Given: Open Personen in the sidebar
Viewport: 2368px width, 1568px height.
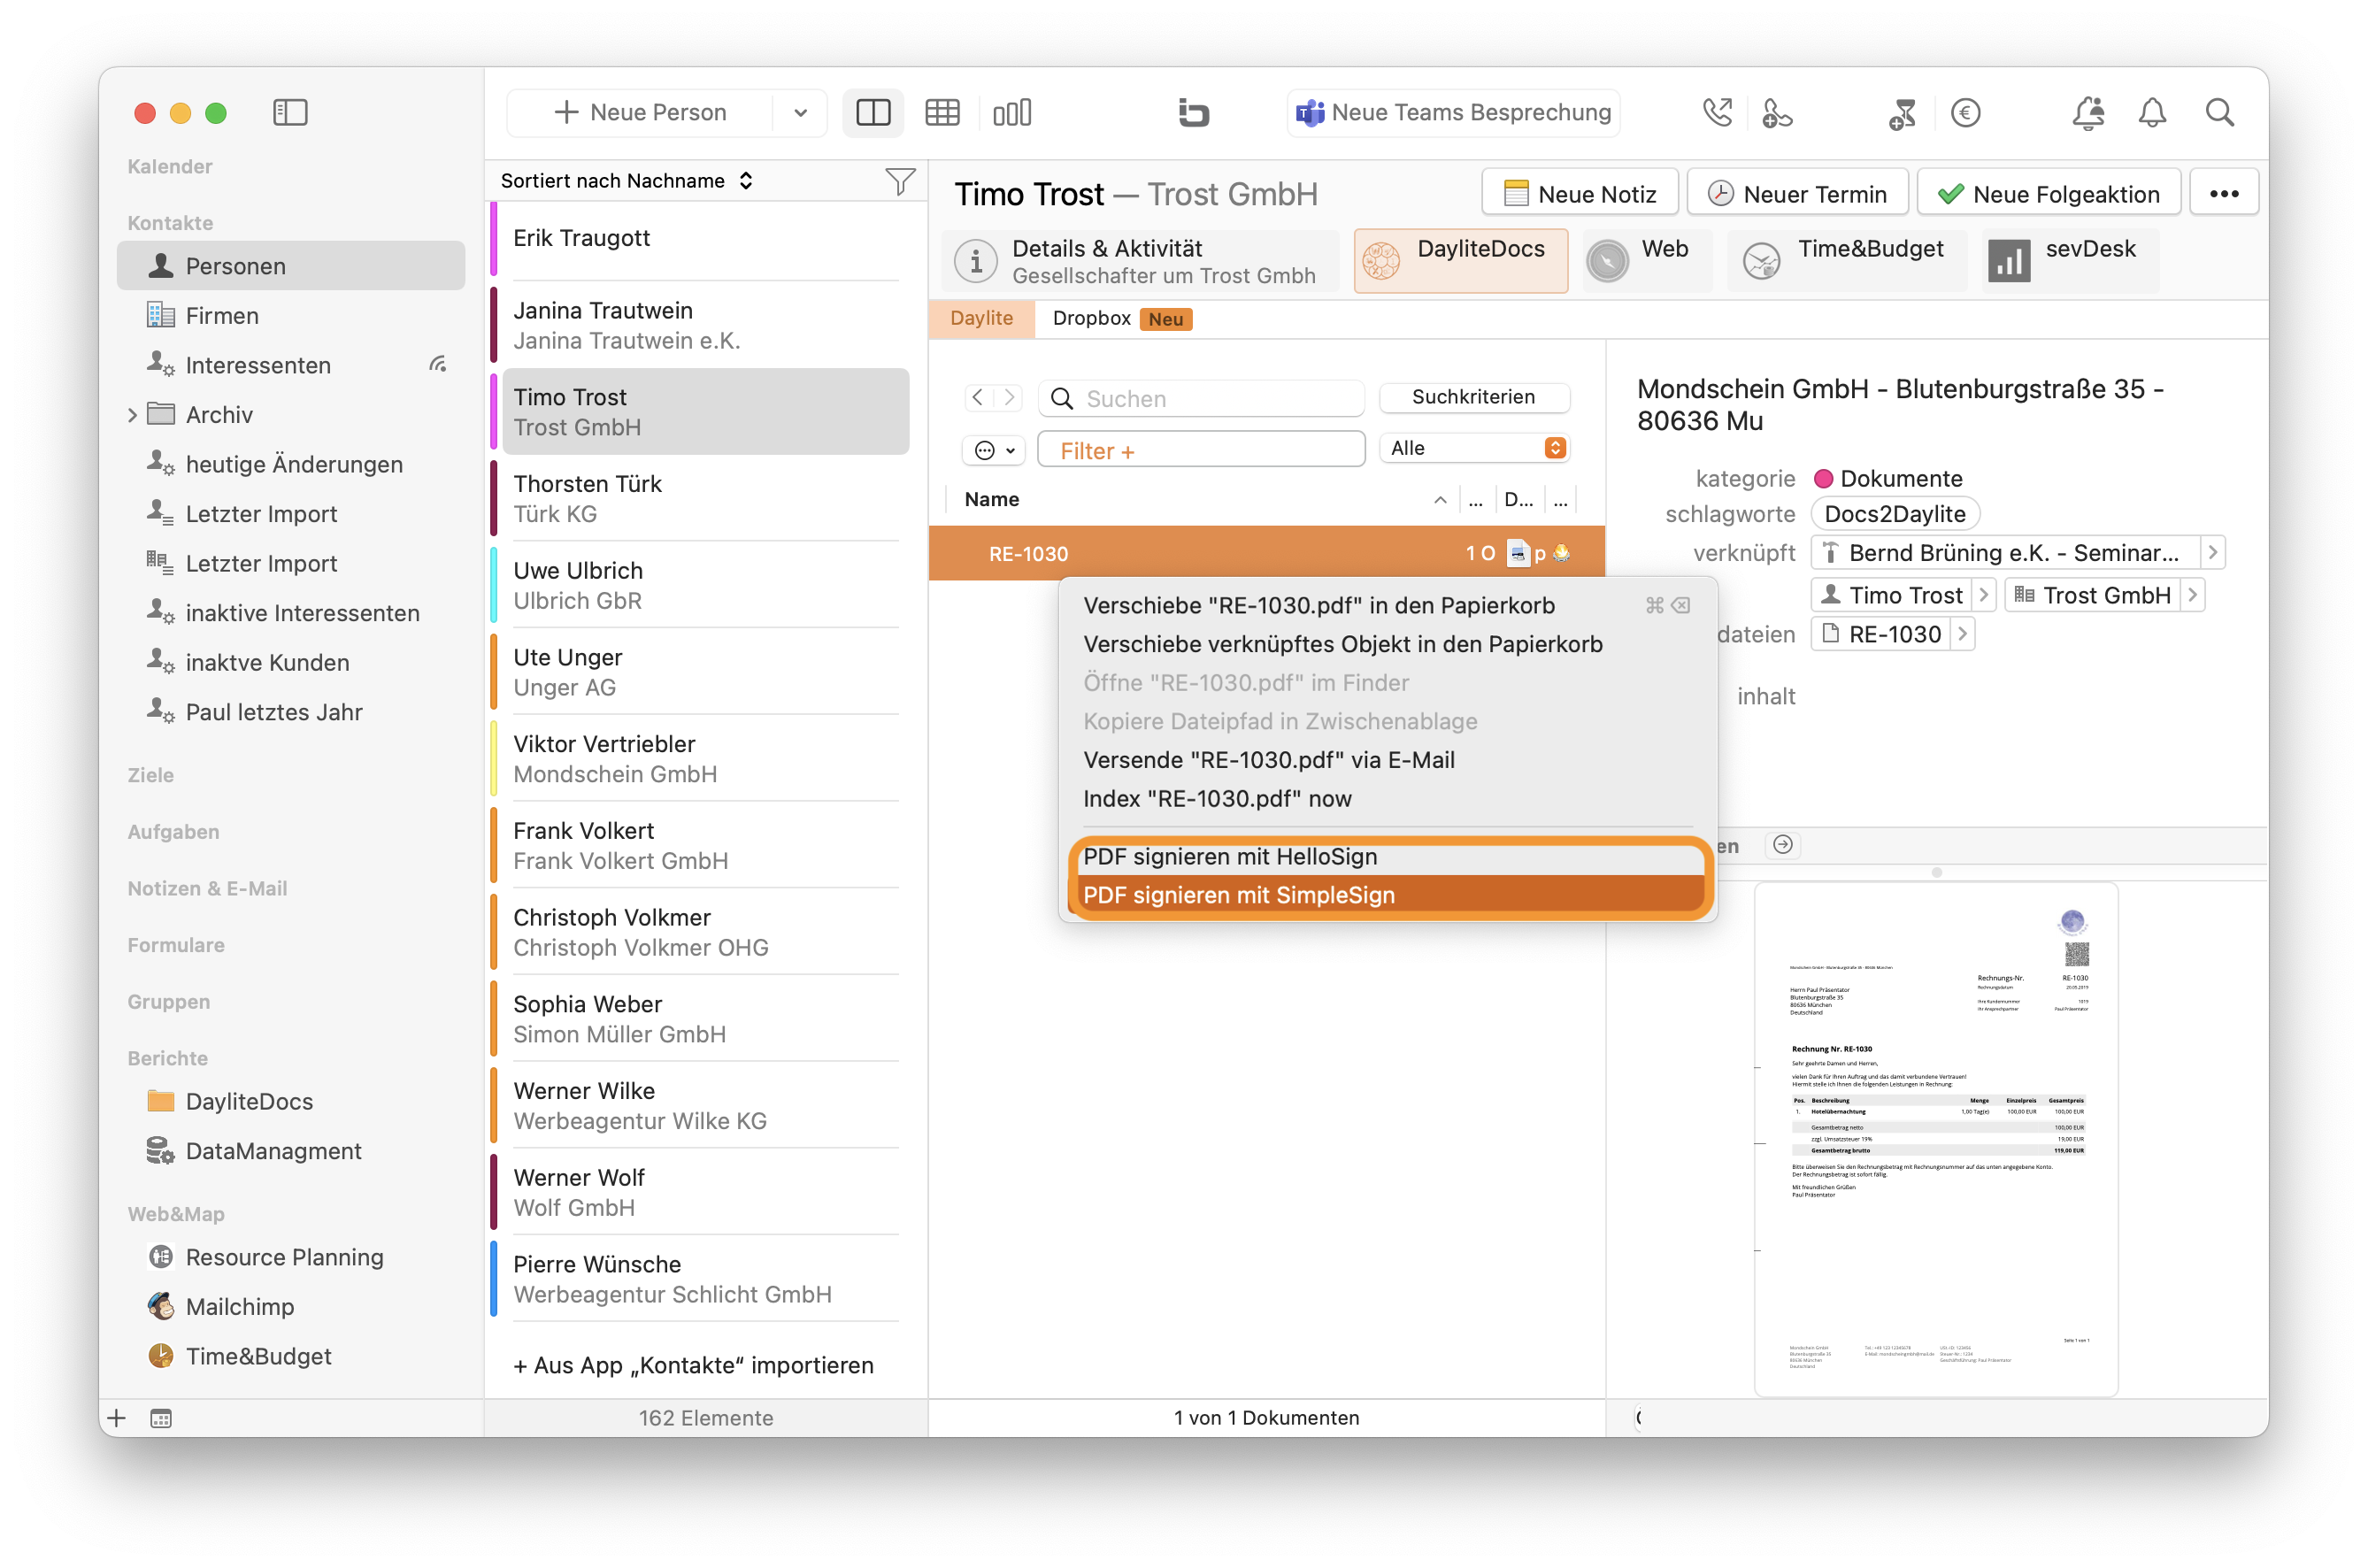Looking at the screenshot, I should point(291,266).
